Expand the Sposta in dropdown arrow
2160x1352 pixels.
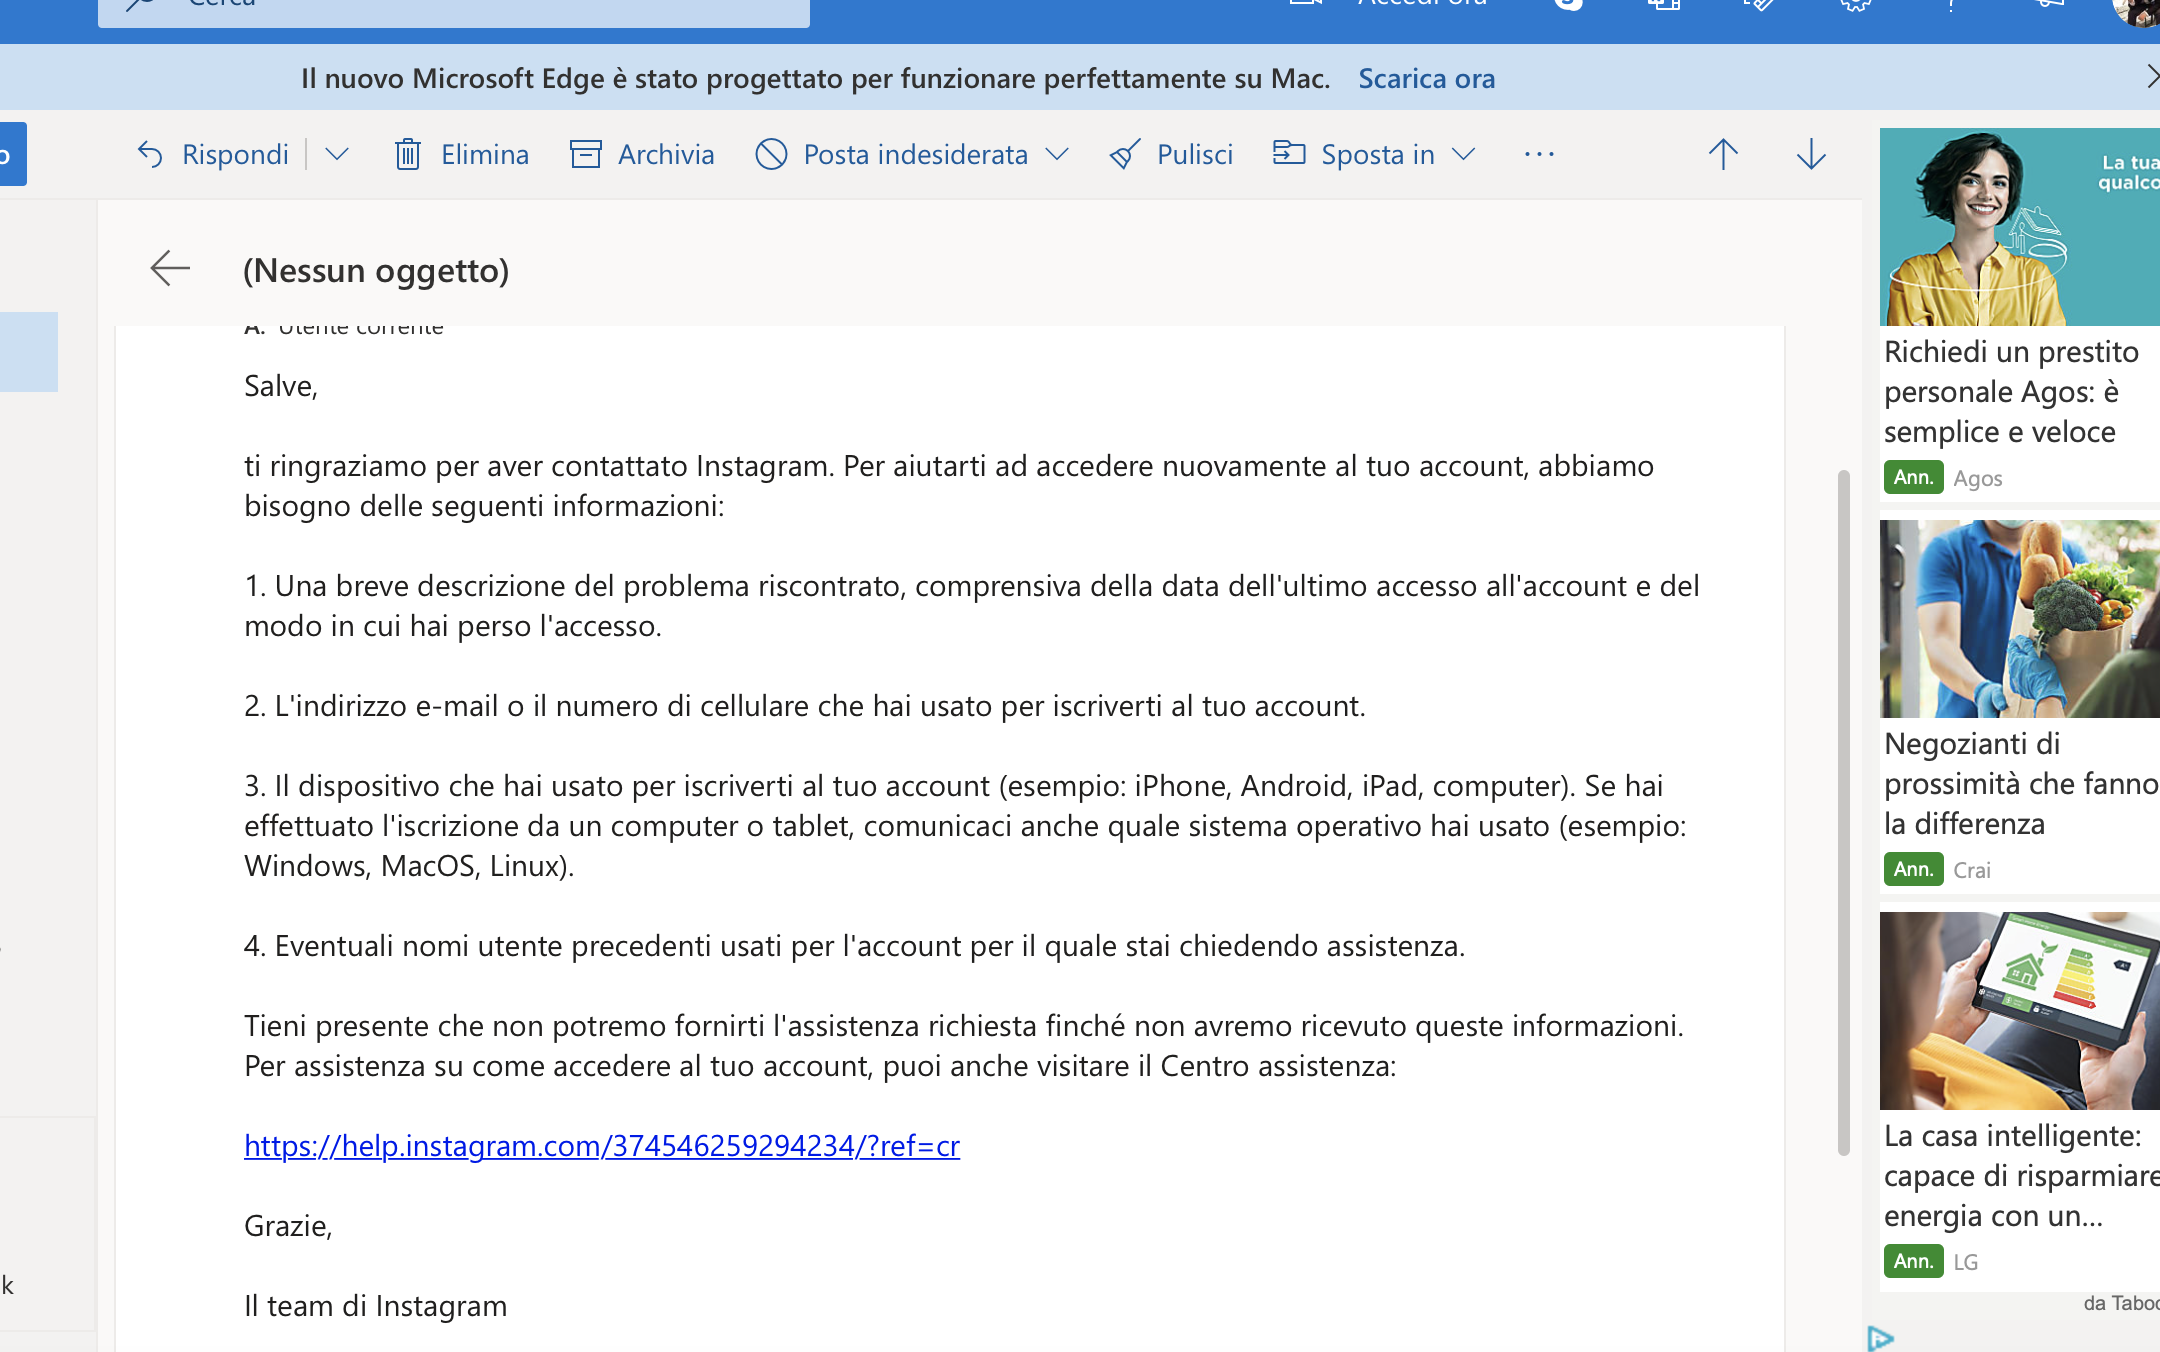pos(1464,154)
